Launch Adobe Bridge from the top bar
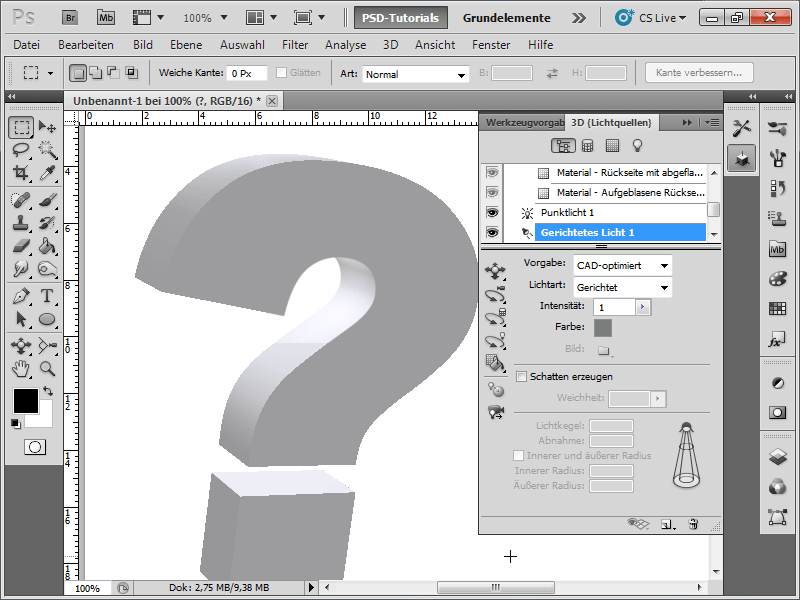This screenshot has width=800, height=600. point(70,18)
